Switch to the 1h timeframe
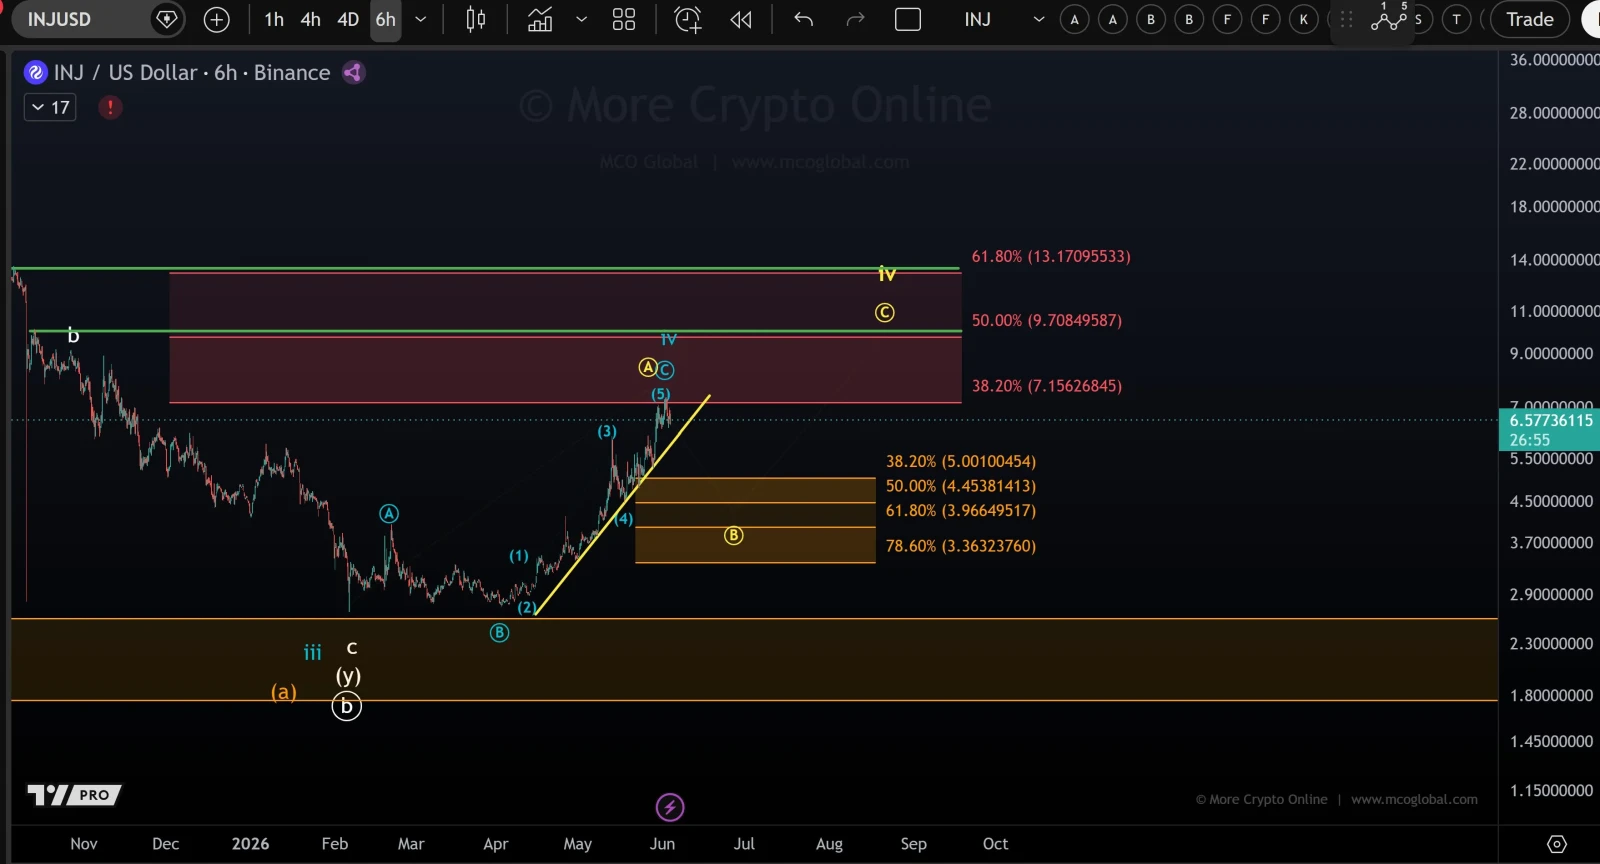1600x864 pixels. [274, 19]
